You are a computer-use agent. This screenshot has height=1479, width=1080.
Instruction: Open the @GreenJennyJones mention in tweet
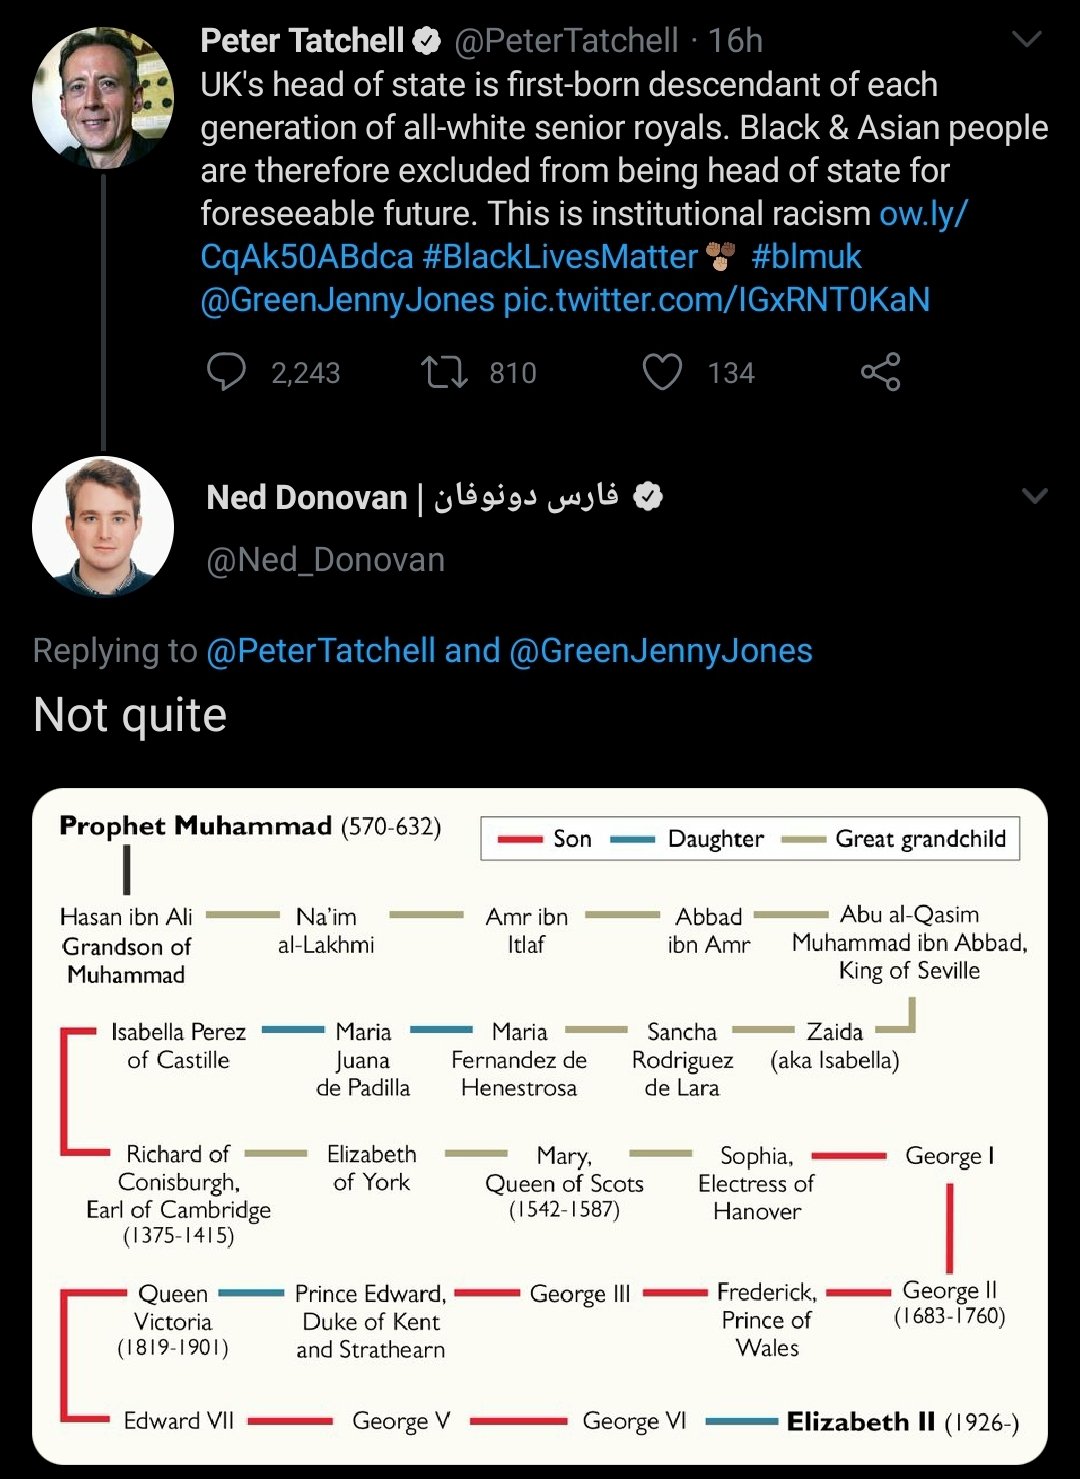tap(347, 300)
